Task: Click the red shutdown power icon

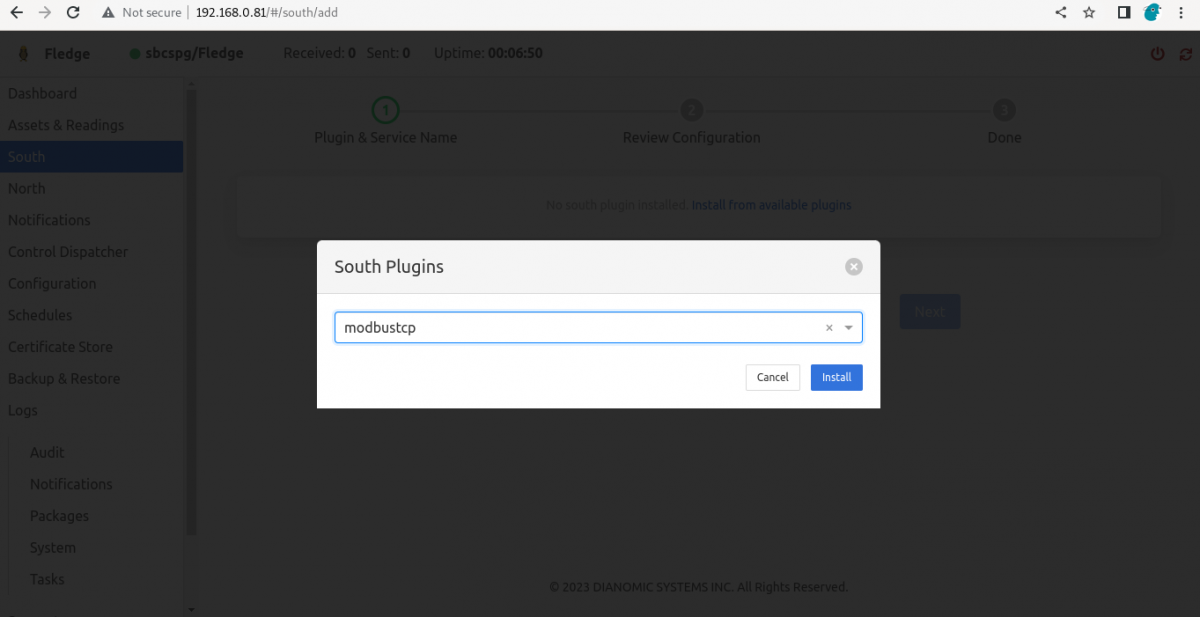Action: click(1158, 54)
